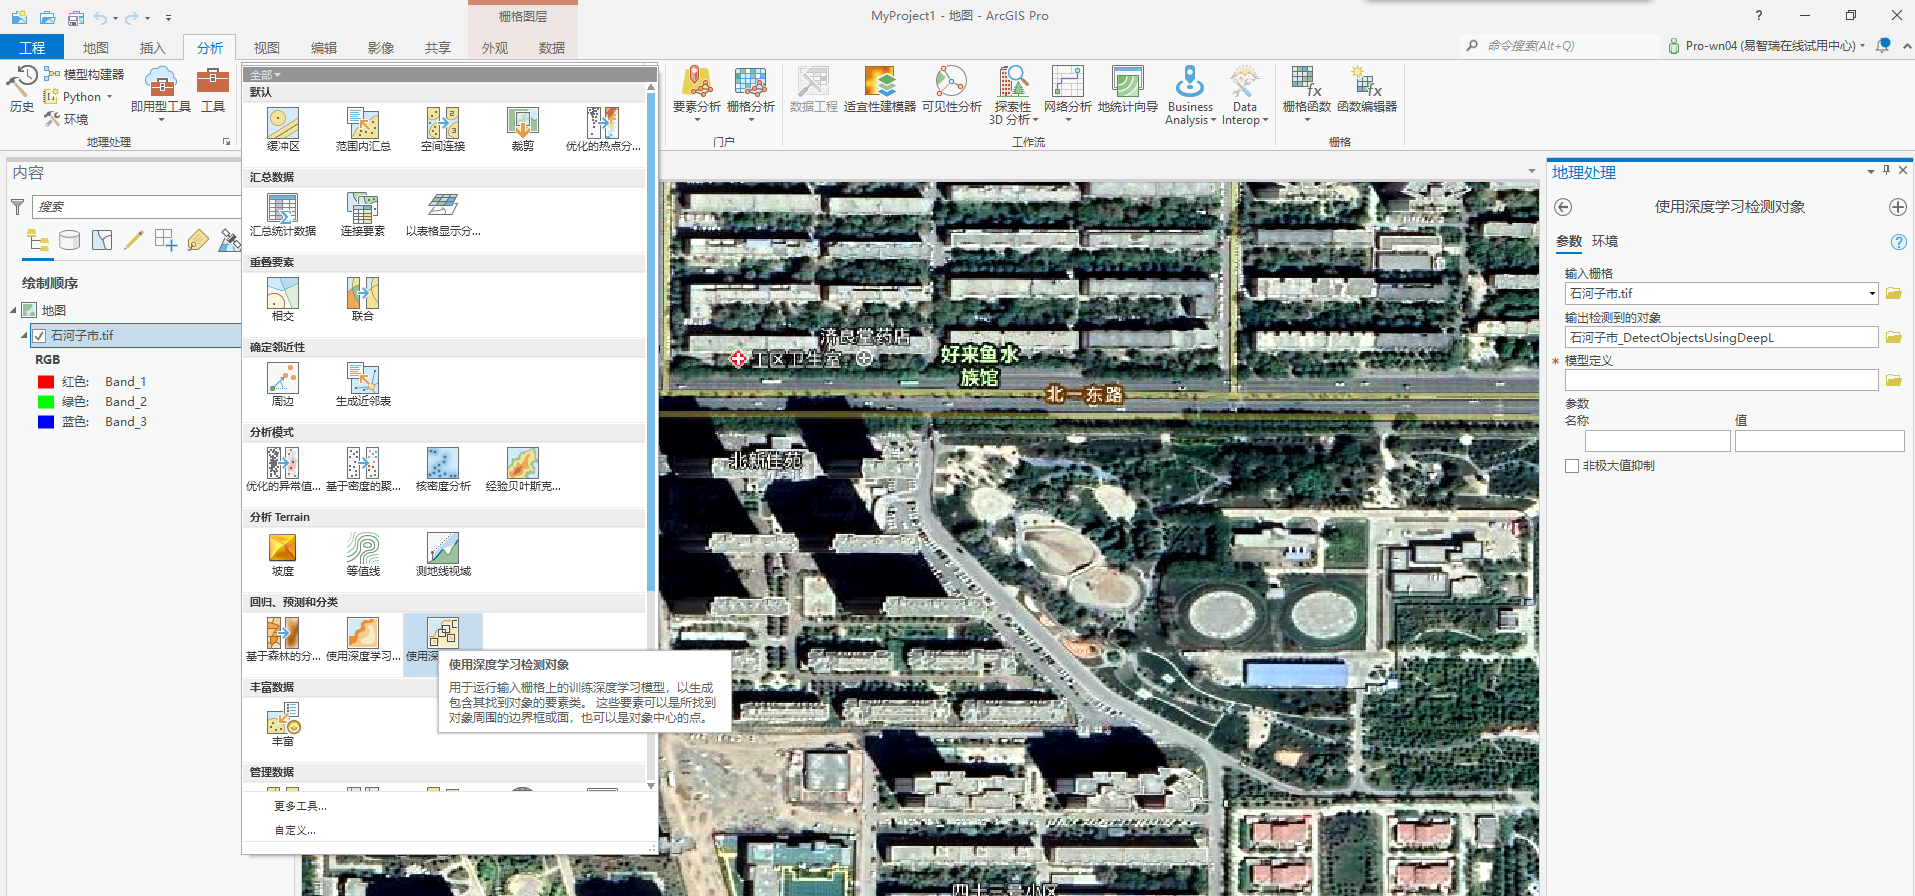
Task: Click the 裁剪 (Clip) tool icon
Action: [522, 124]
